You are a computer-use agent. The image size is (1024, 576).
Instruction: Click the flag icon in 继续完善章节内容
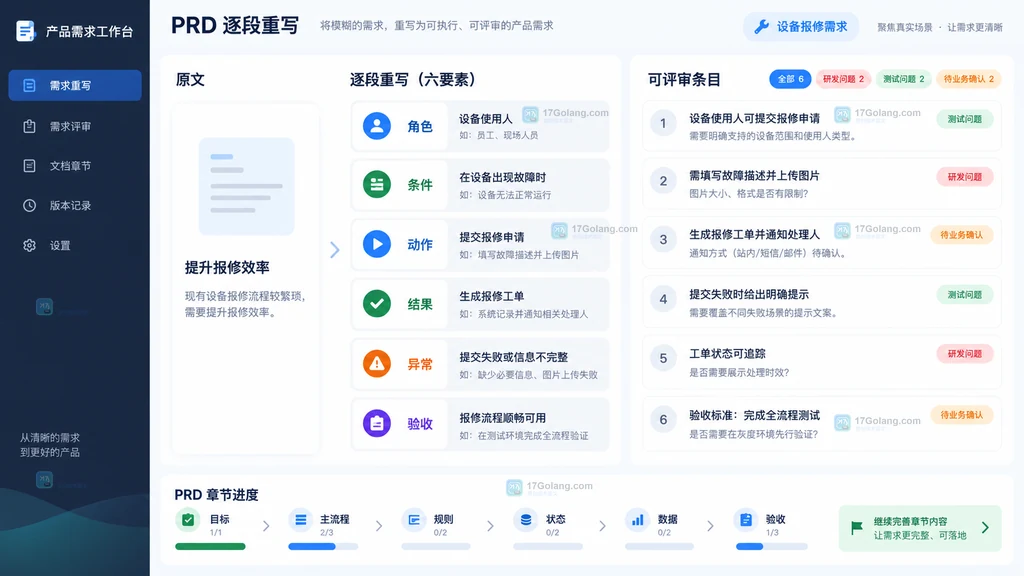click(857, 527)
